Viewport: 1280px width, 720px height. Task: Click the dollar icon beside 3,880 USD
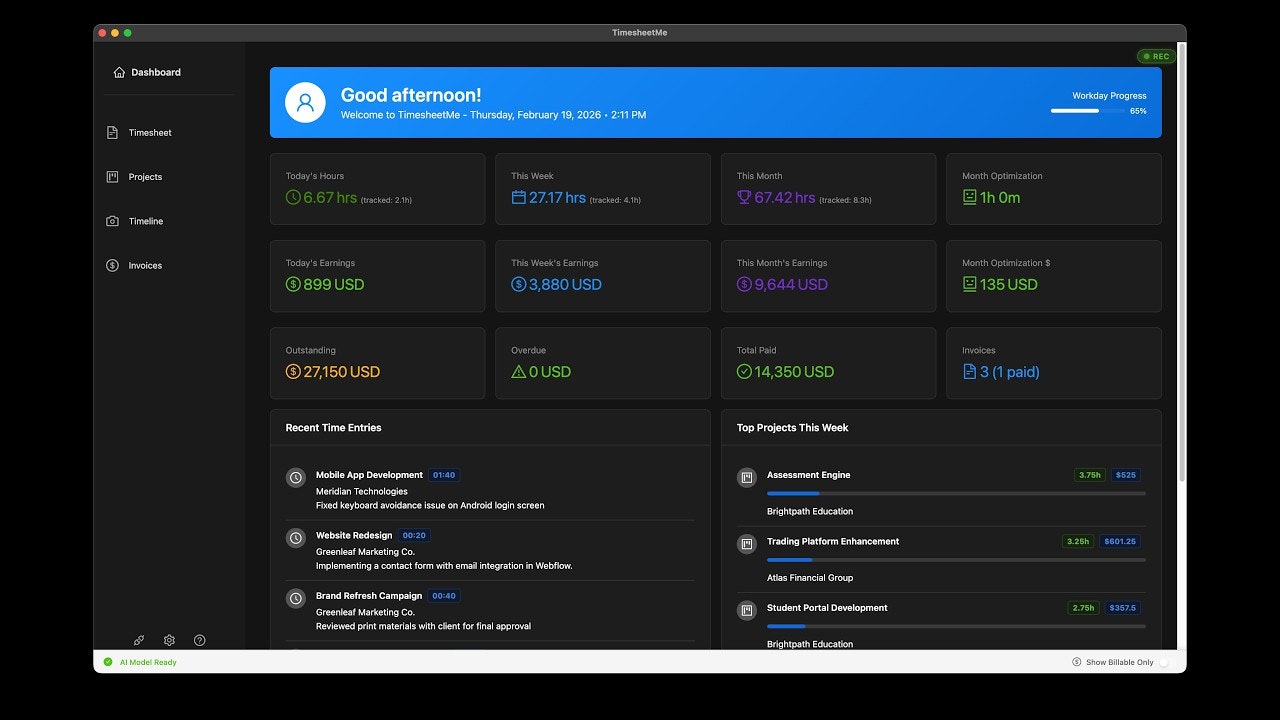coord(518,285)
